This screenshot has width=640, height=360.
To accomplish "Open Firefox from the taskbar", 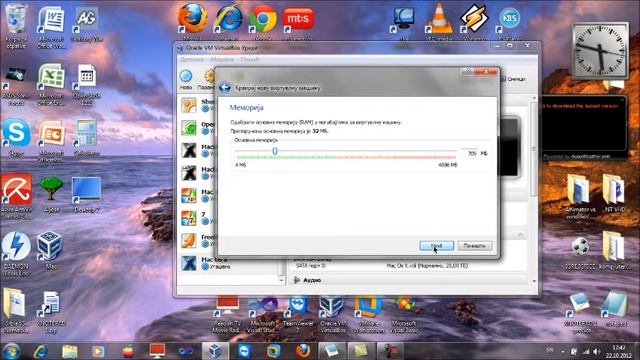I will [x=303, y=351].
